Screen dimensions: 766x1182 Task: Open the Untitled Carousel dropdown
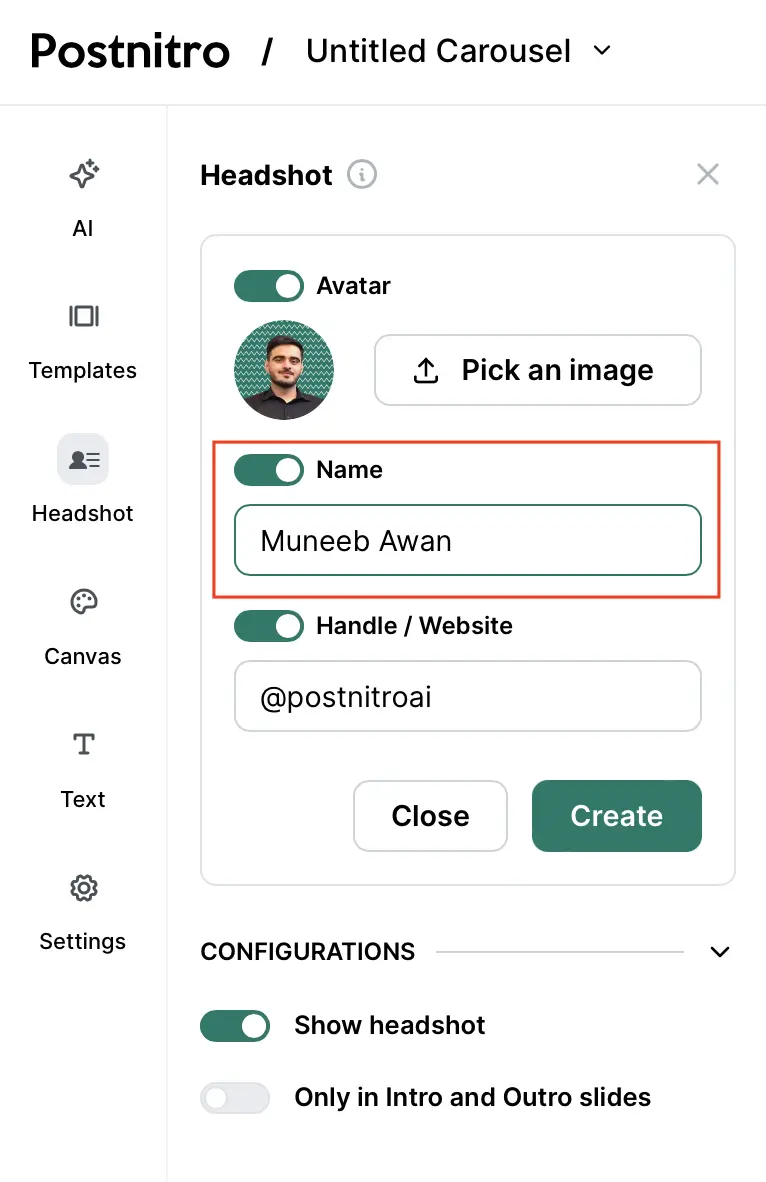[602, 50]
